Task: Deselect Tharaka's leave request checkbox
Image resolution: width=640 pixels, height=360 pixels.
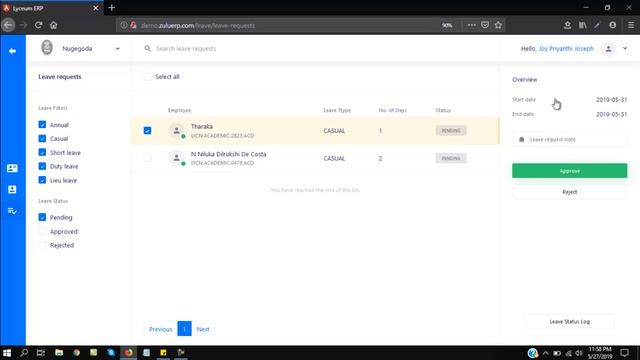Action: pyautogui.click(x=147, y=131)
